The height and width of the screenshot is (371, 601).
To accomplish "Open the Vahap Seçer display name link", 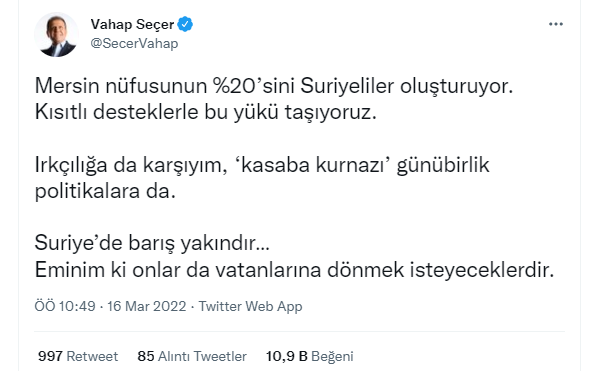I will [x=132, y=25].
